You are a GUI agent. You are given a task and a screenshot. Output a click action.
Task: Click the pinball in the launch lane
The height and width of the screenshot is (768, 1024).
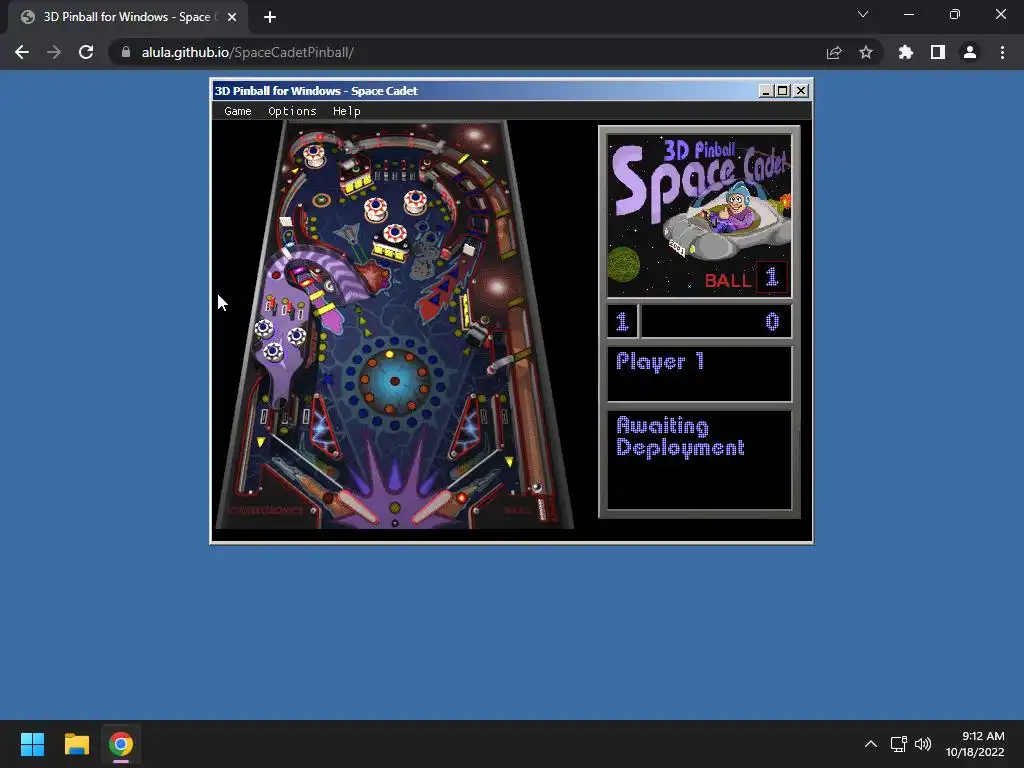click(537, 487)
